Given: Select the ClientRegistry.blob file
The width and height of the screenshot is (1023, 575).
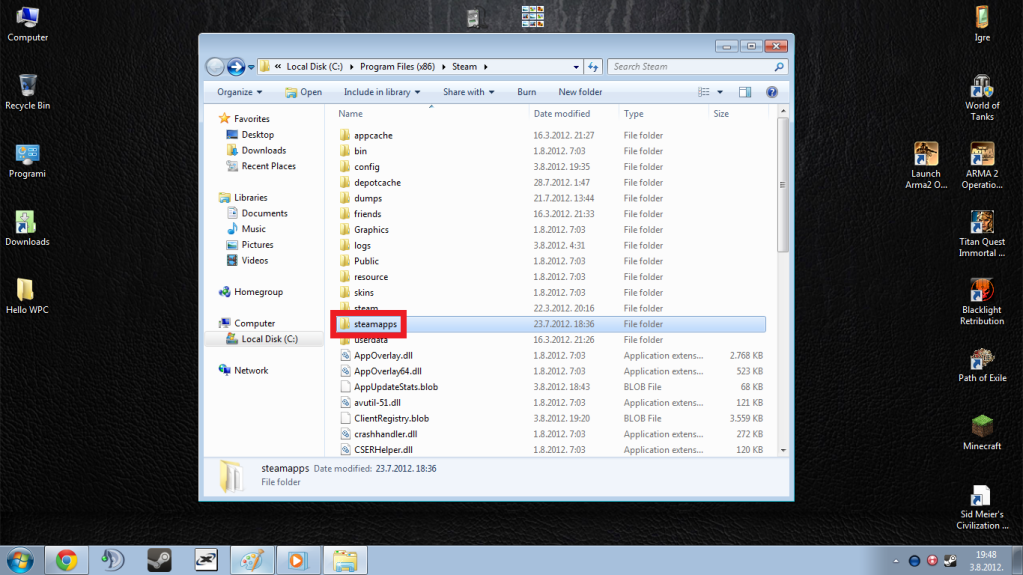Looking at the screenshot, I should (391, 418).
